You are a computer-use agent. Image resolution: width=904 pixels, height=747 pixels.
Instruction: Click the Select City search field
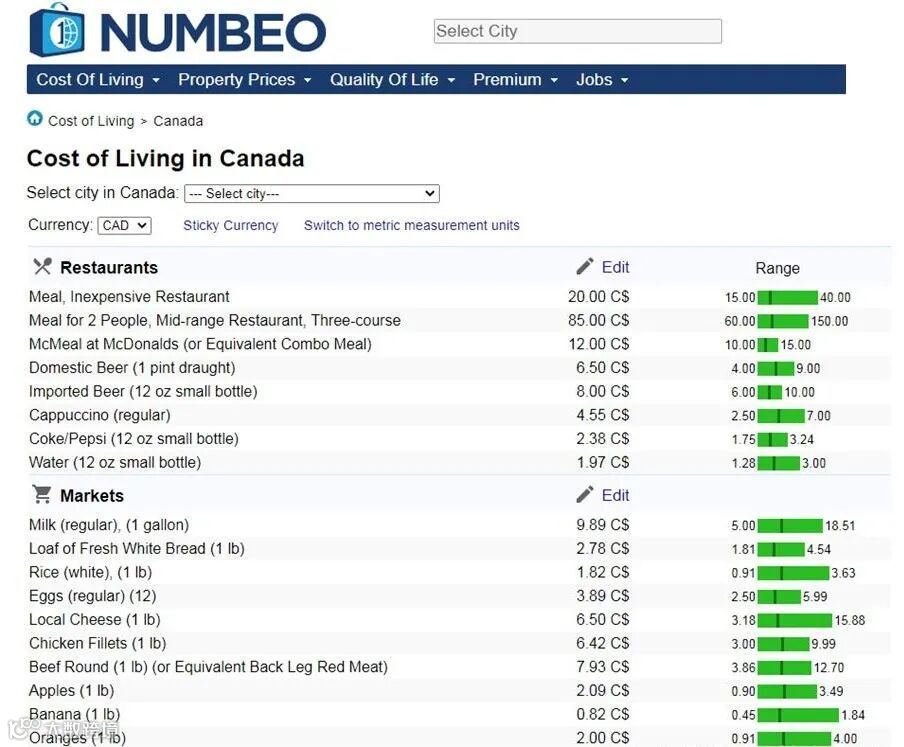[x=578, y=31]
